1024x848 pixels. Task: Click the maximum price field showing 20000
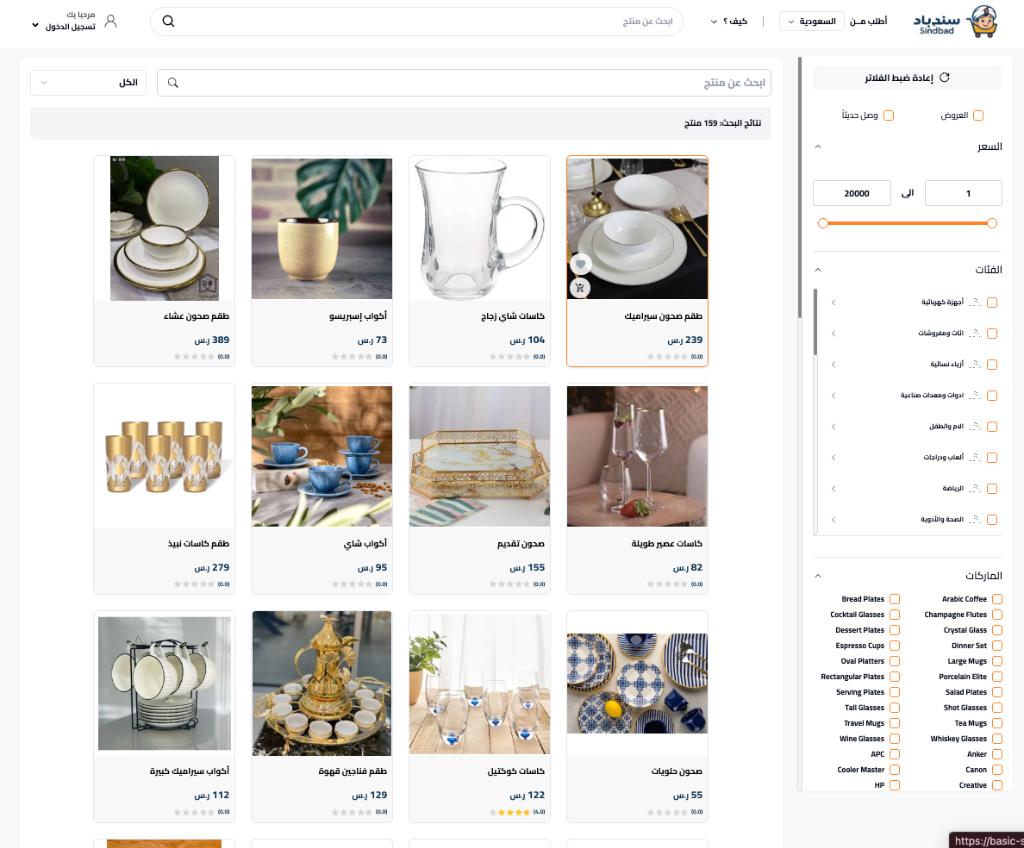pyautogui.click(x=852, y=193)
